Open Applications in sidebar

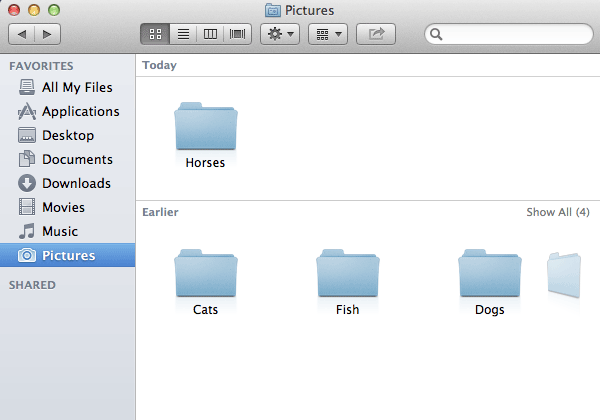tap(67, 111)
